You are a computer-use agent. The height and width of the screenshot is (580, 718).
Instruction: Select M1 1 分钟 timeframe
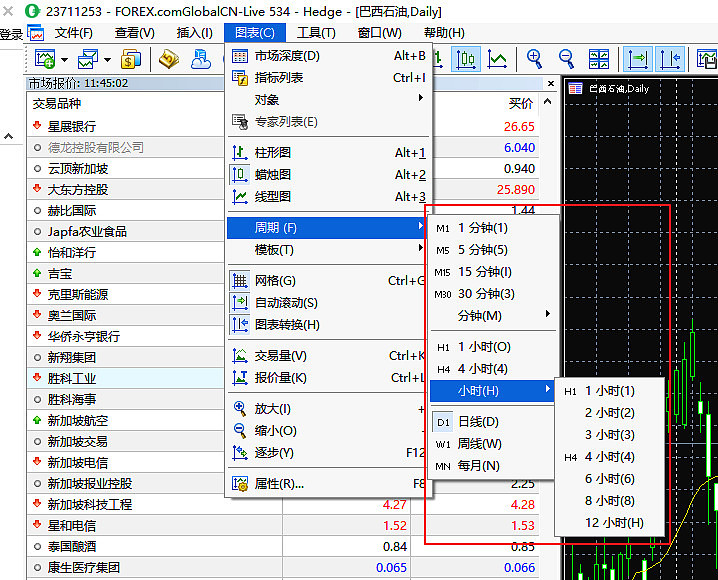click(493, 228)
